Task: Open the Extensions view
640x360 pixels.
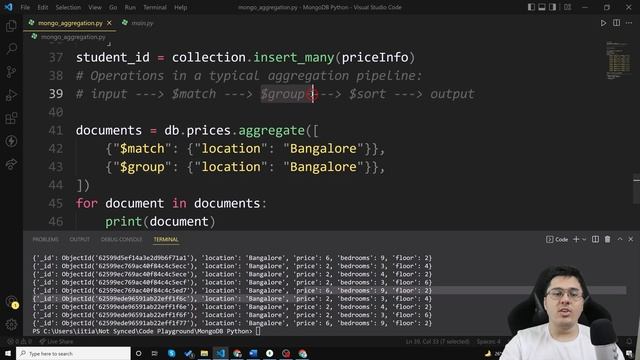Action: pyautogui.click(x=11, y=118)
